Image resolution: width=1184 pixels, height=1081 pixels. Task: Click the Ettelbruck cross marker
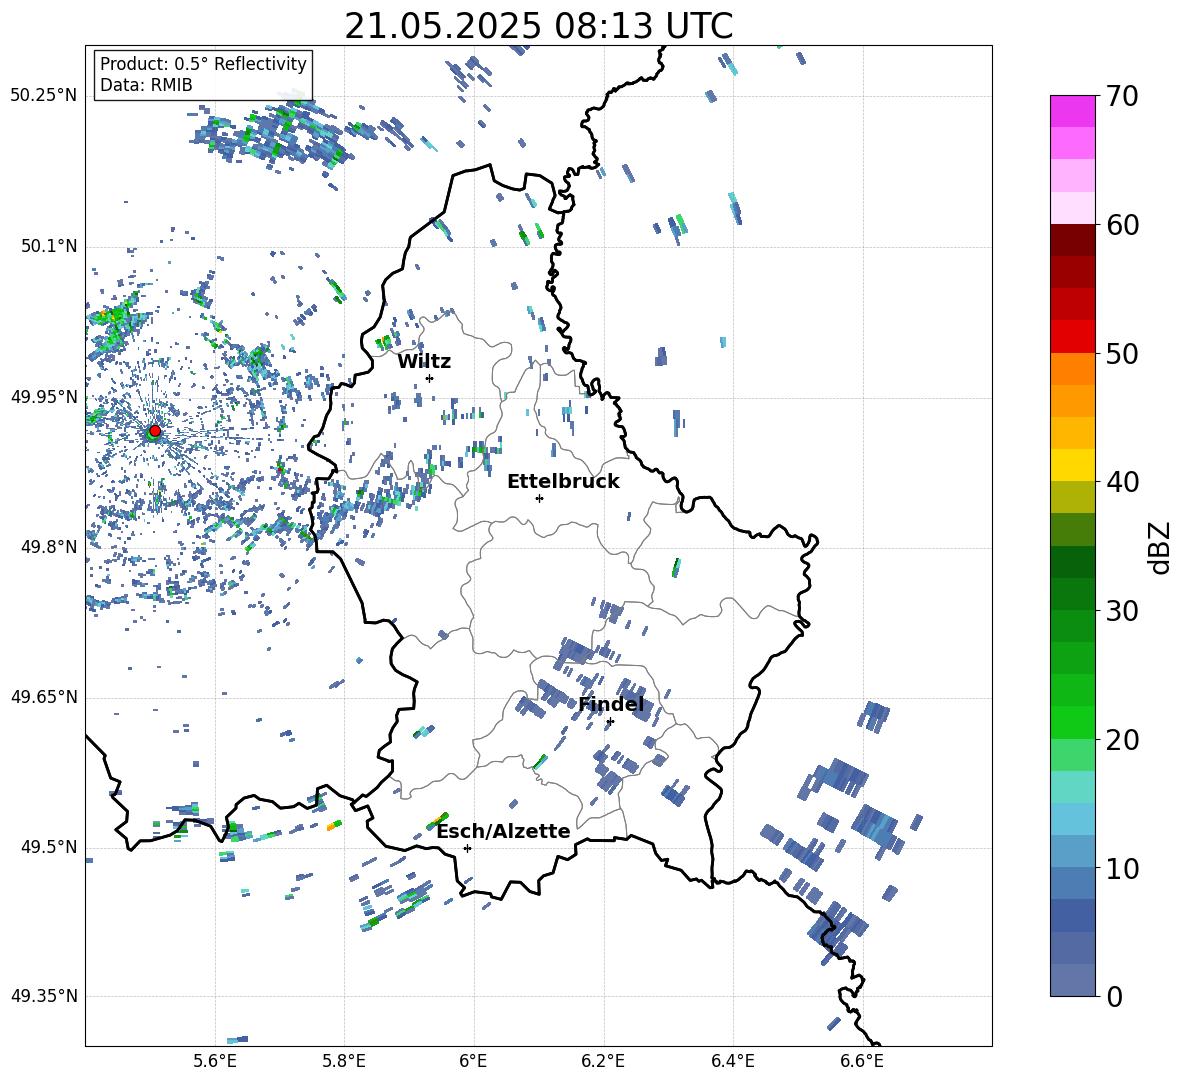click(x=539, y=498)
